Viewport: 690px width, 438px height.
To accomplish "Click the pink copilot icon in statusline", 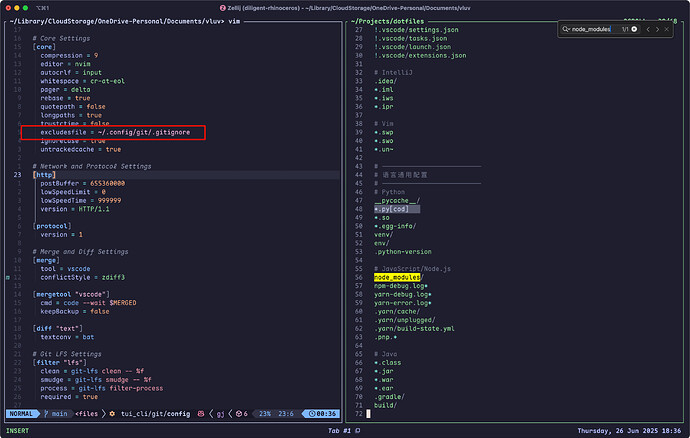I will point(201,414).
